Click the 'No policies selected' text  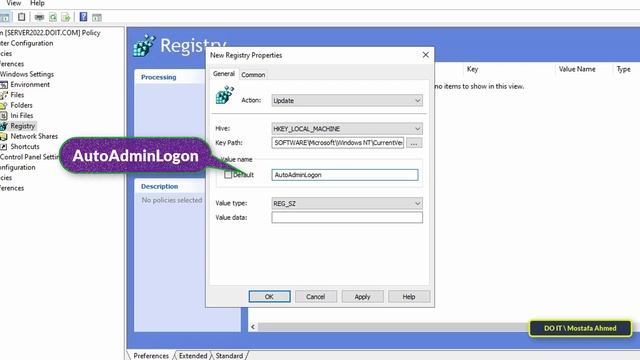point(172,200)
